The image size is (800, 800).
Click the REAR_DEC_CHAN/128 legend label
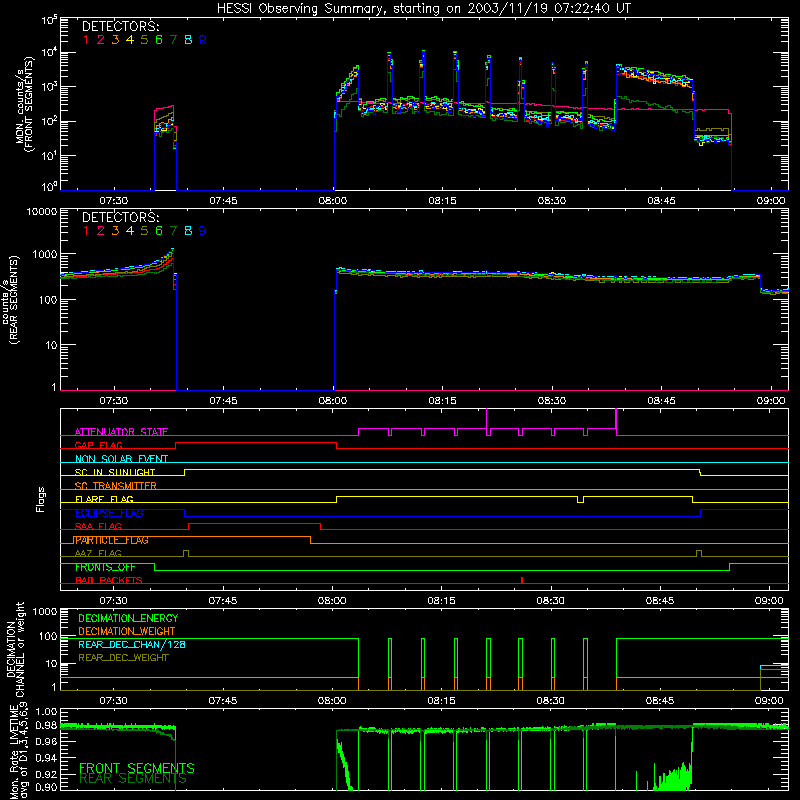[x=132, y=645]
